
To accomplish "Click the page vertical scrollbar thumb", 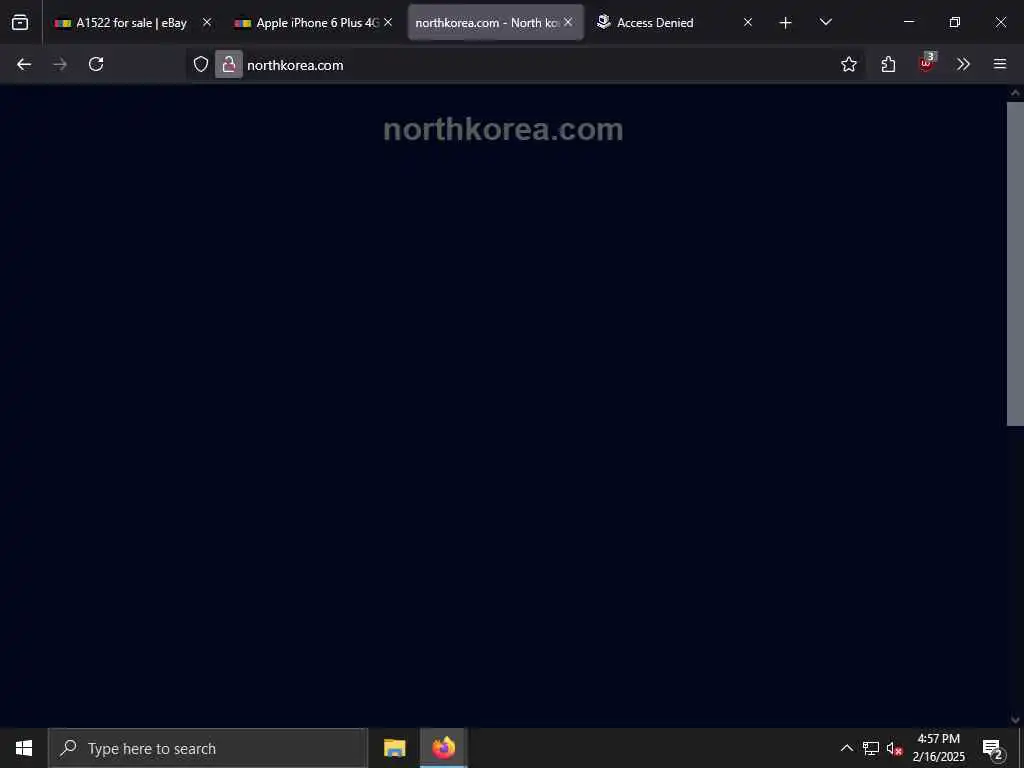I will click(x=1015, y=263).
